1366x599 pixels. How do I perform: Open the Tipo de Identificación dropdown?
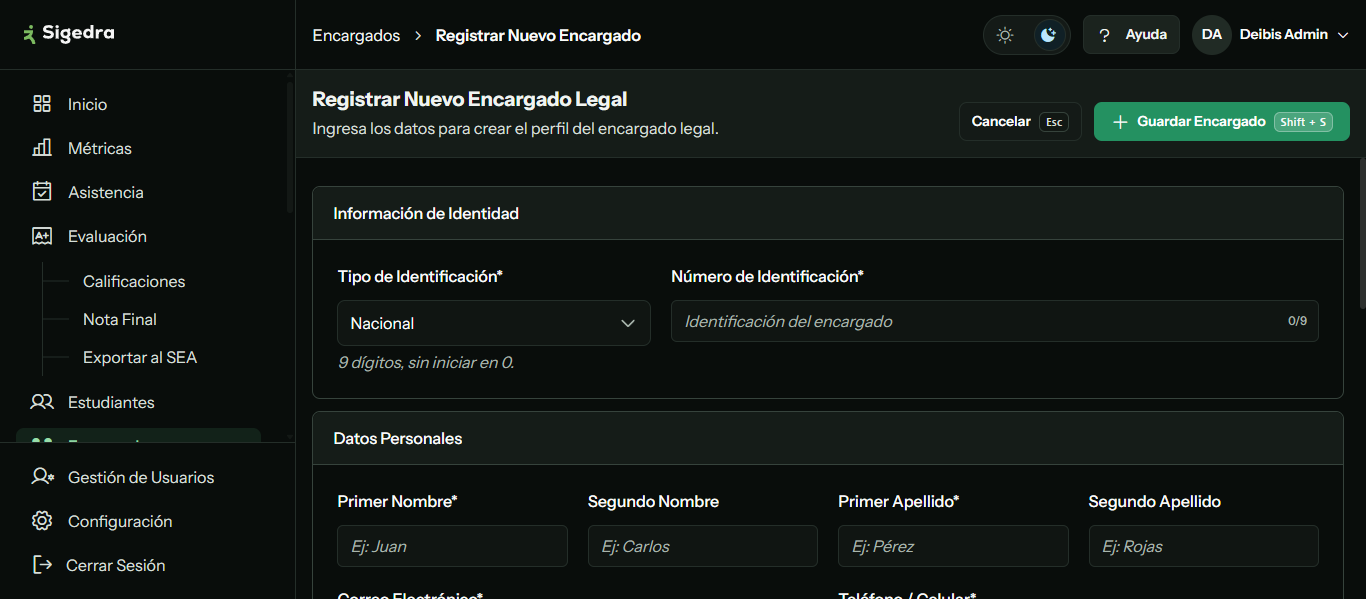click(x=494, y=323)
